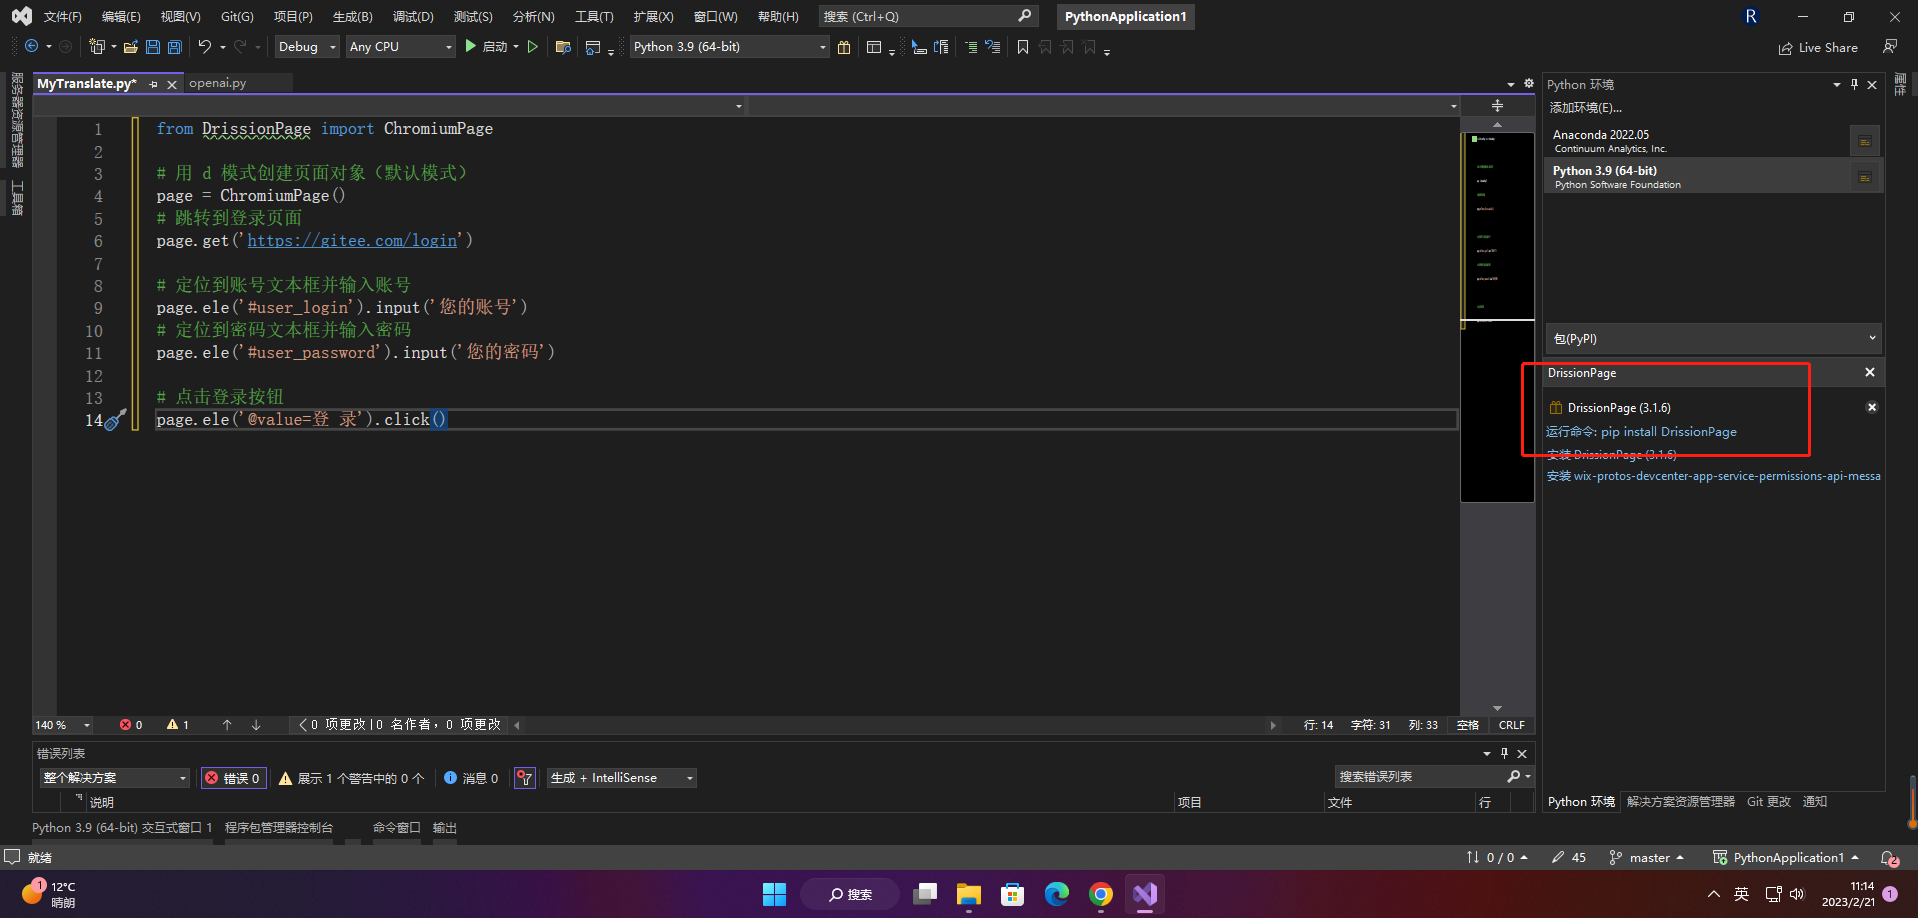Click the error list filter funnel icon
The image size is (1918, 918).
click(524, 778)
